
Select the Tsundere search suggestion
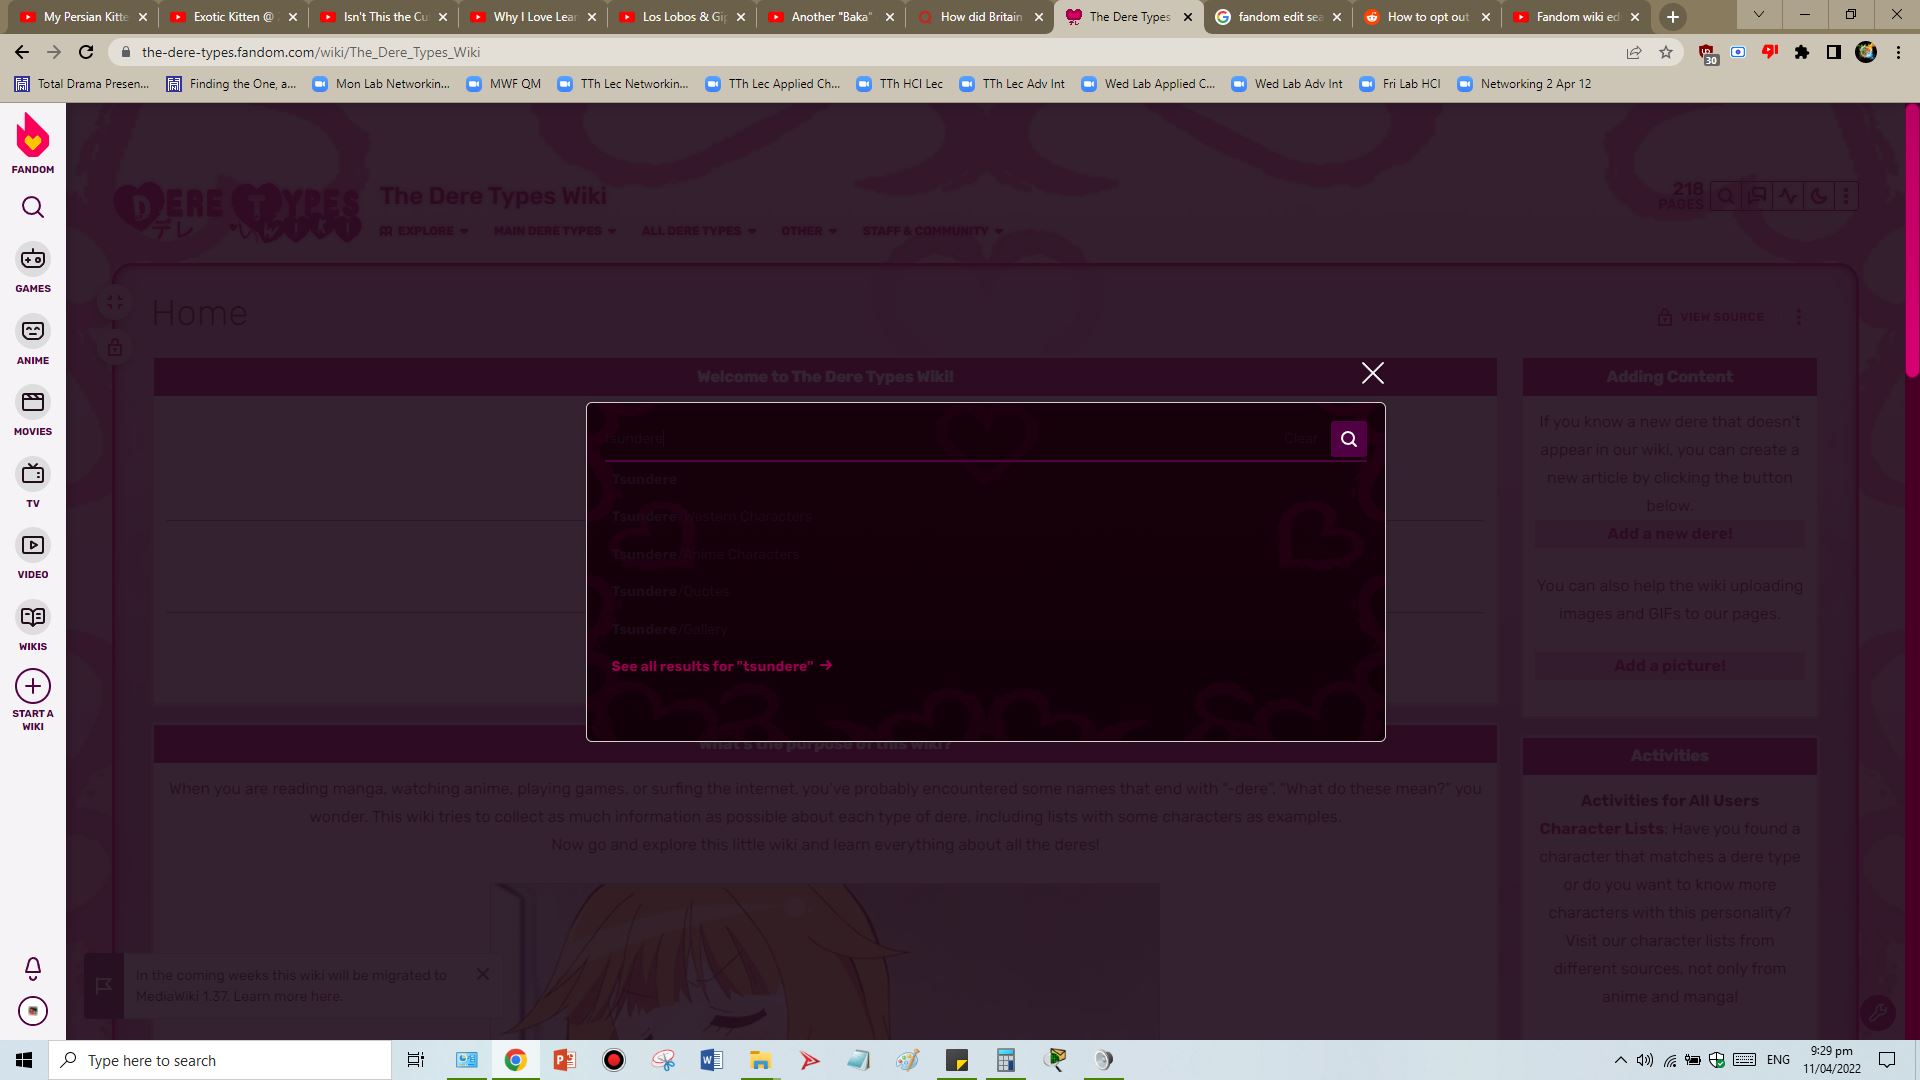pyautogui.click(x=645, y=480)
